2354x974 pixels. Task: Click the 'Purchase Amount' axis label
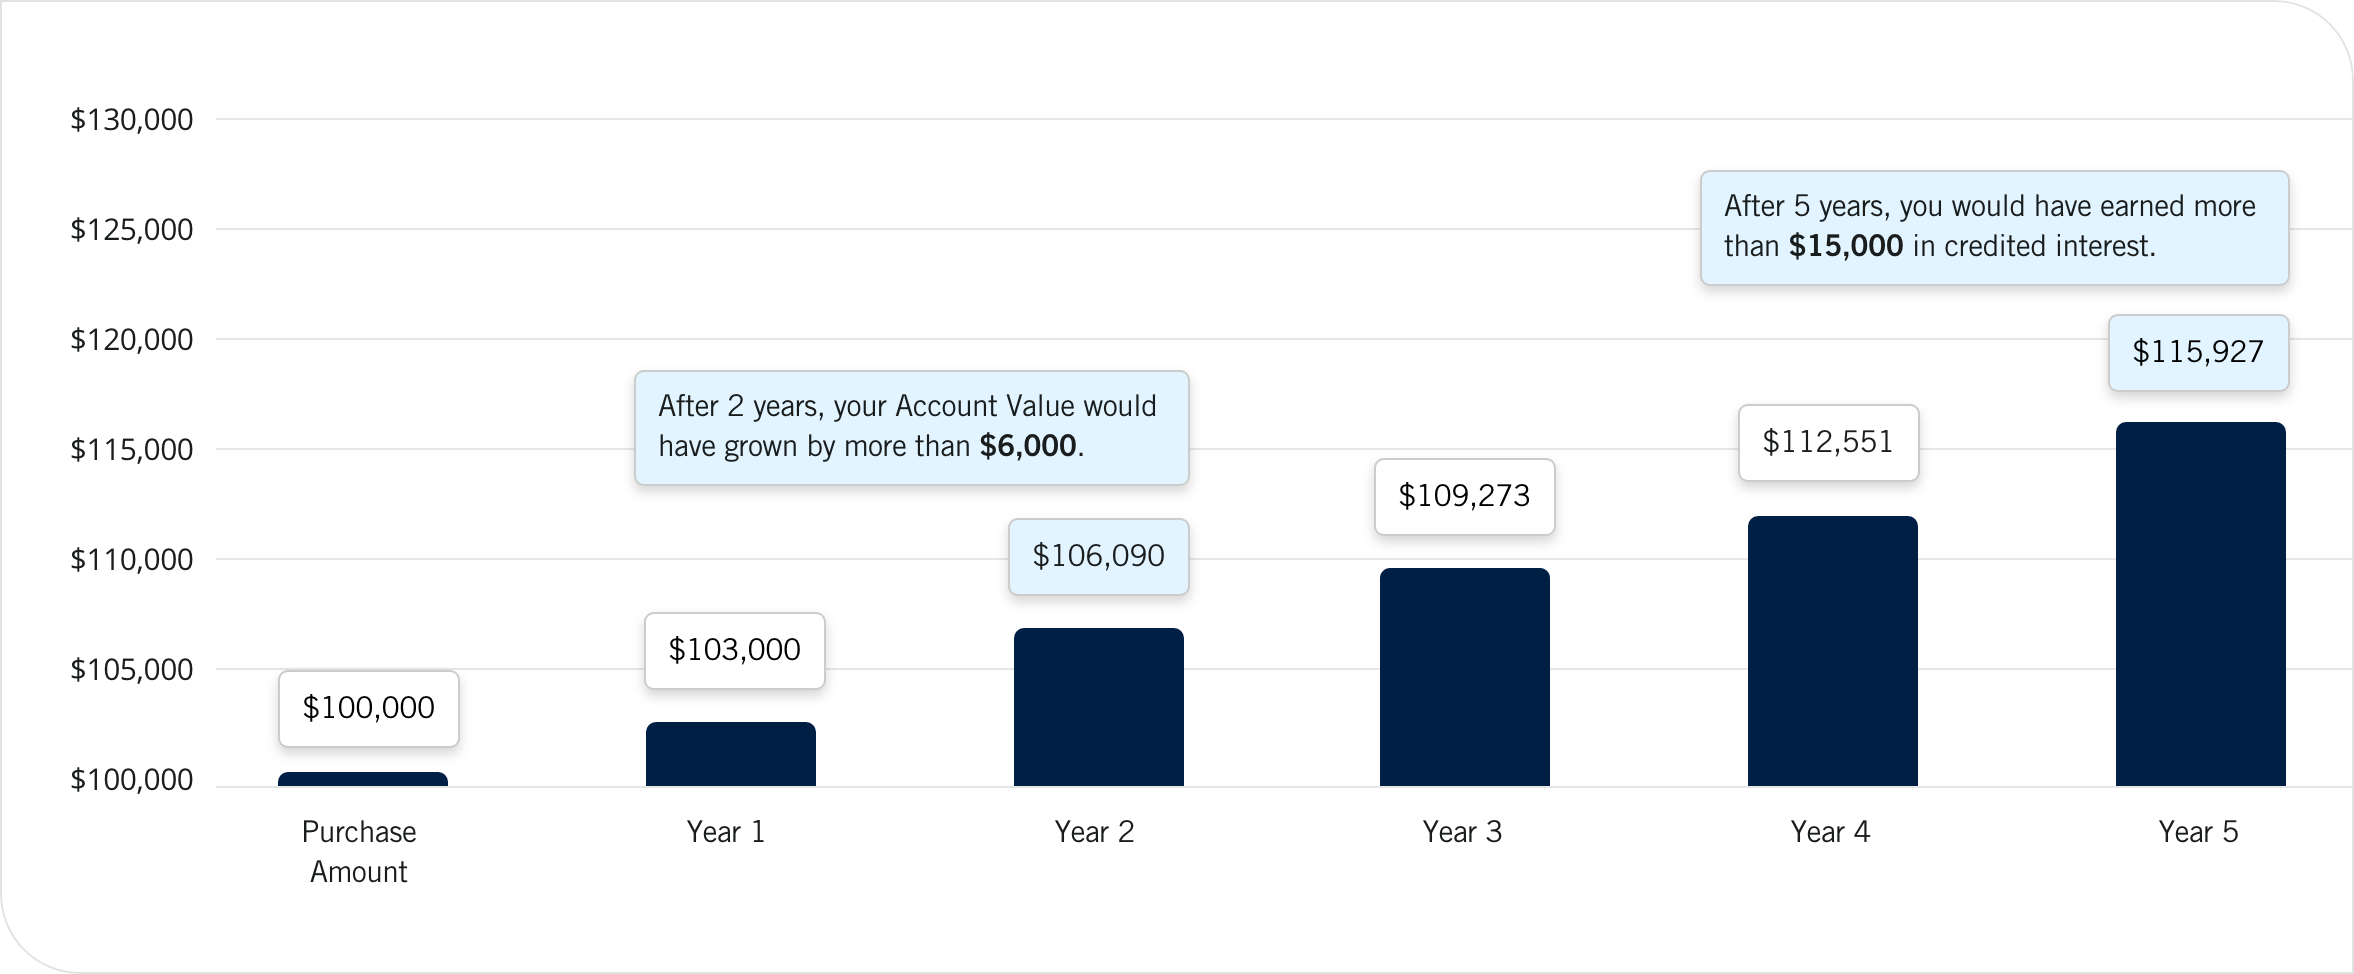pyautogui.click(x=359, y=852)
